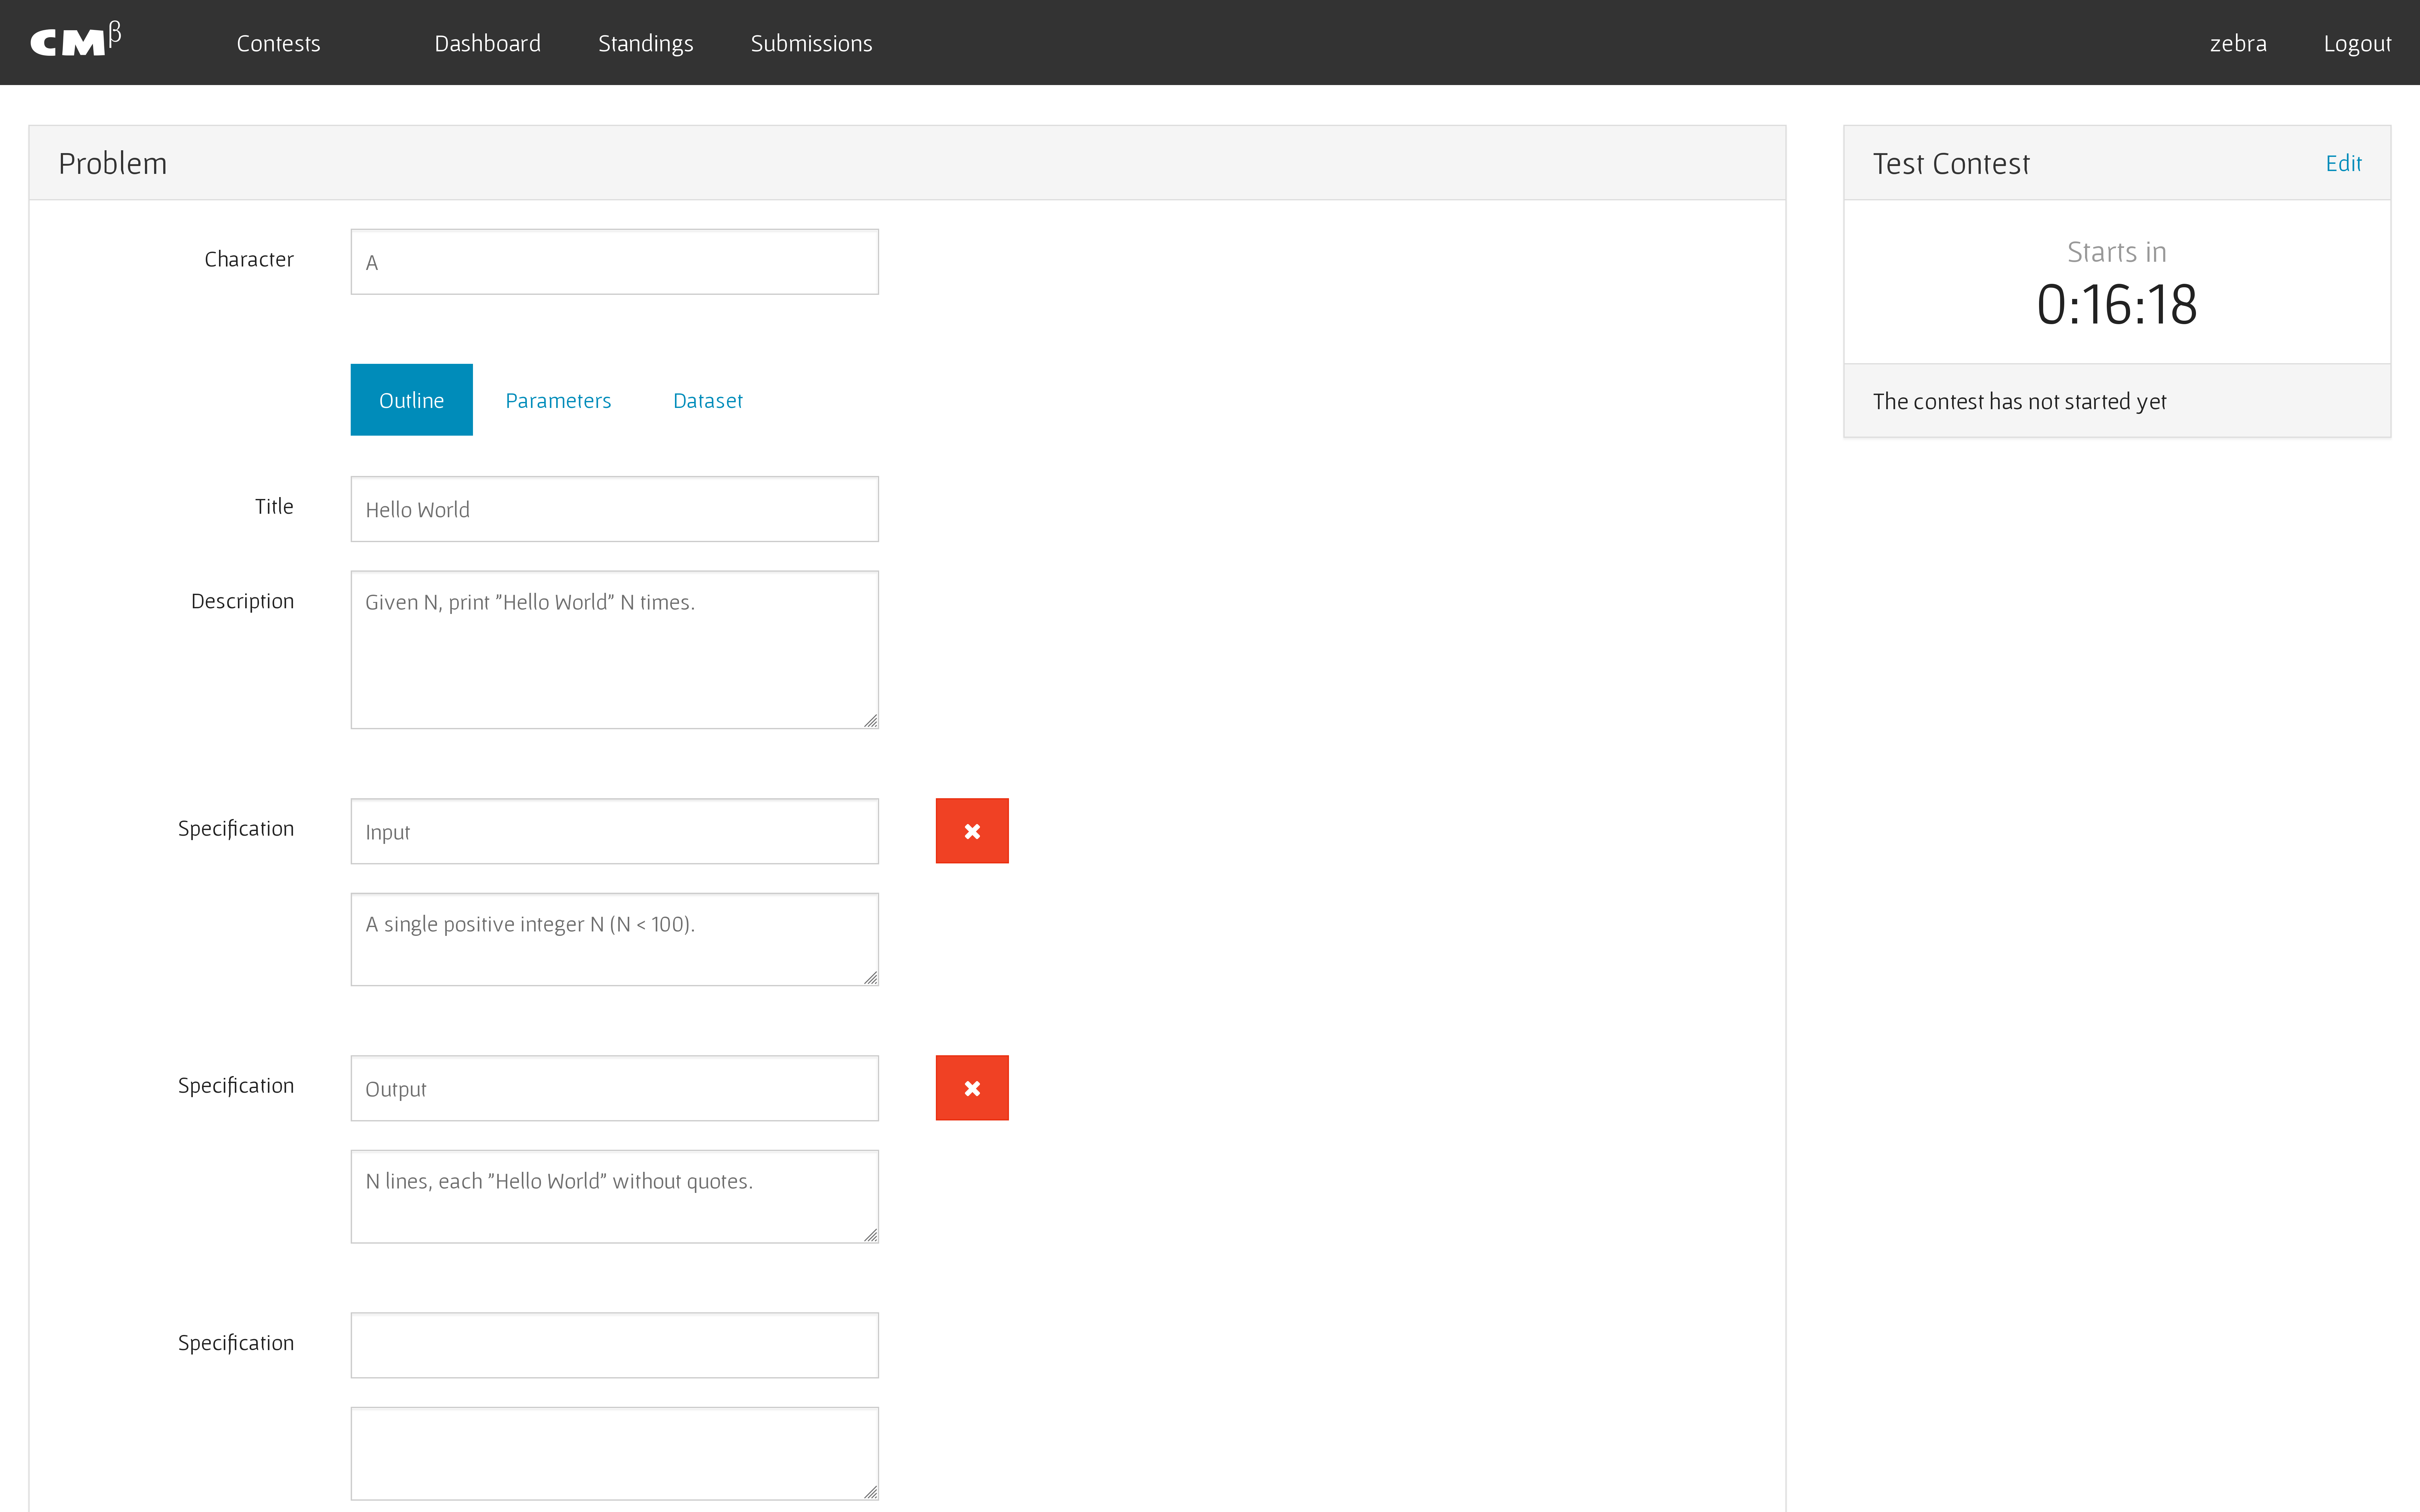Click Edit link for Test Contest

coord(2342,163)
